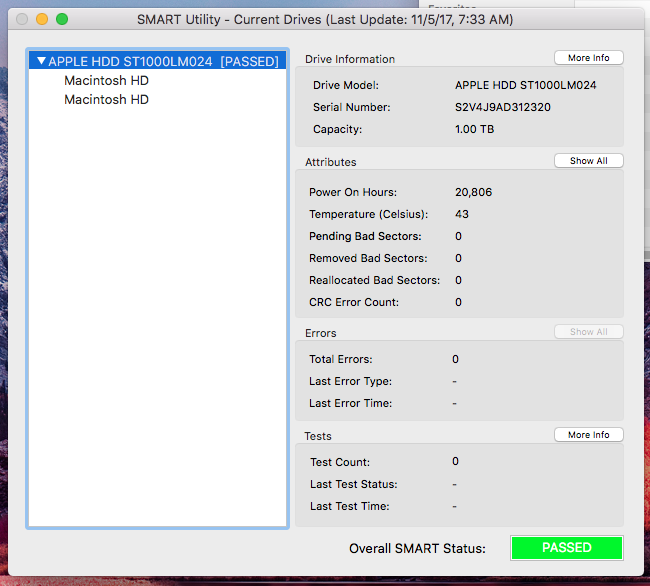Click the Errors section heading
The width and height of the screenshot is (650, 586).
coord(320,333)
